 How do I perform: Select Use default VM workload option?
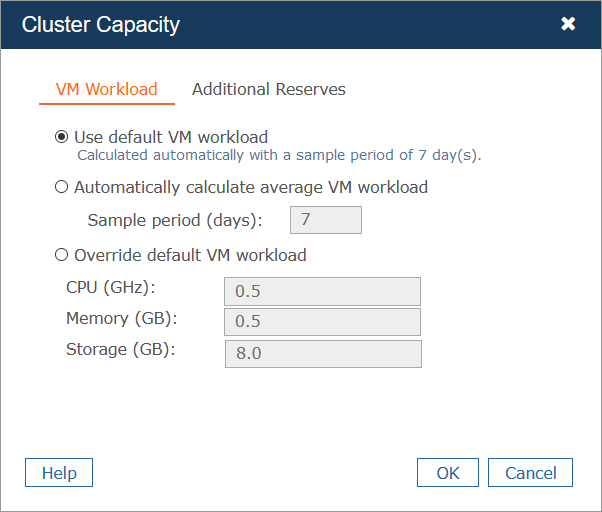pos(61,137)
